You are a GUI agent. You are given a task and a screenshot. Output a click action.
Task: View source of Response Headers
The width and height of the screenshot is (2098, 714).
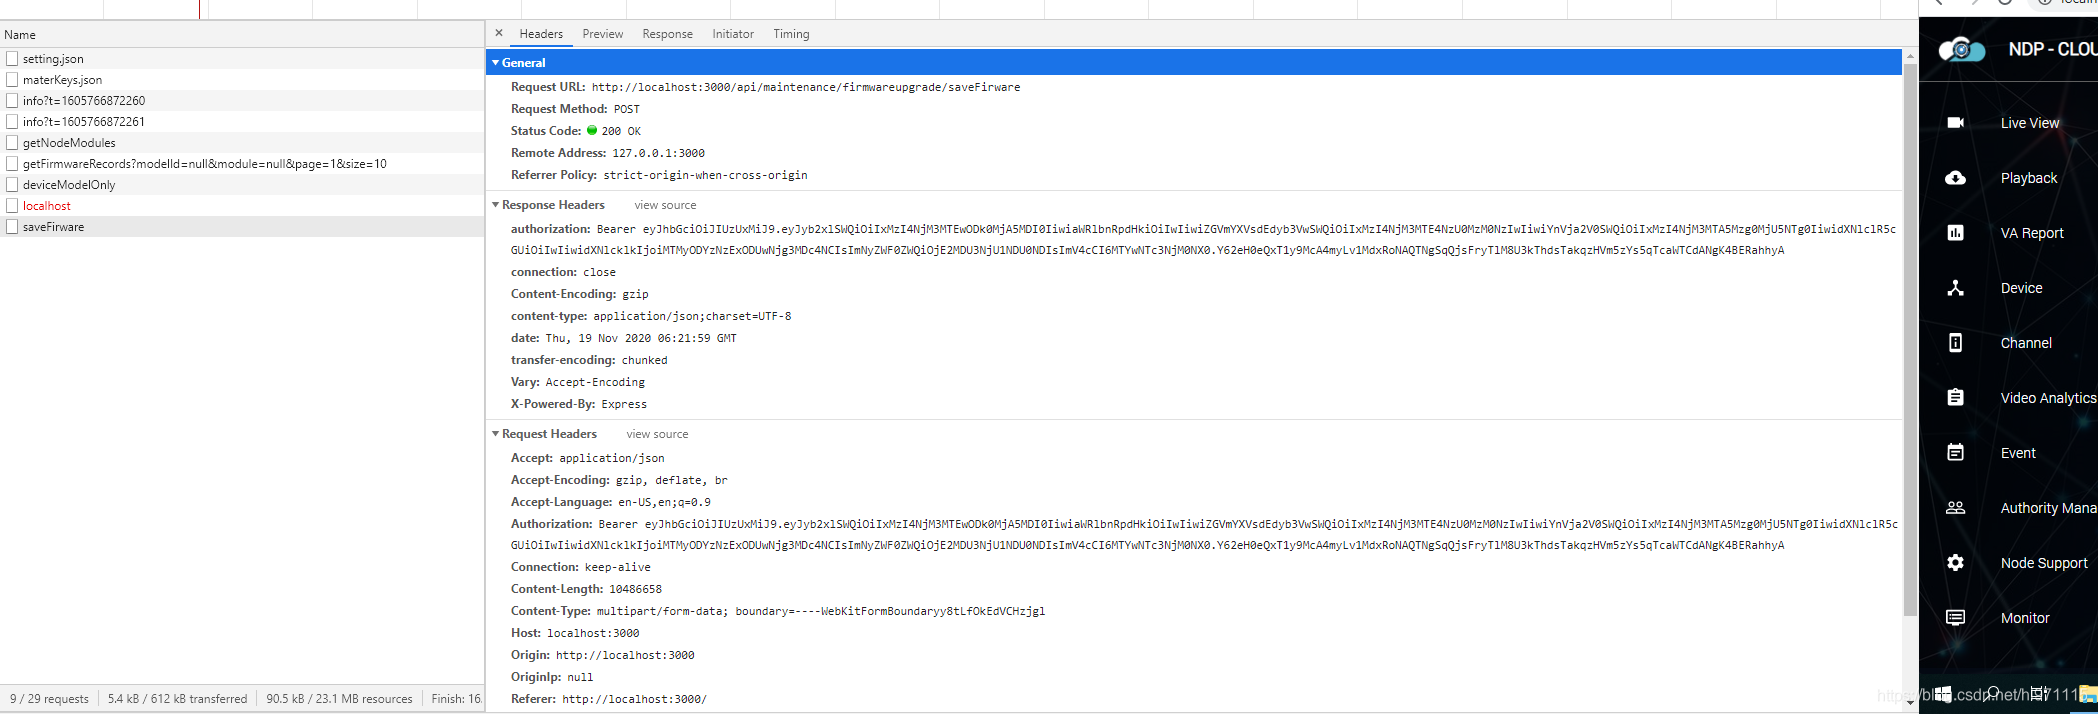[665, 205]
